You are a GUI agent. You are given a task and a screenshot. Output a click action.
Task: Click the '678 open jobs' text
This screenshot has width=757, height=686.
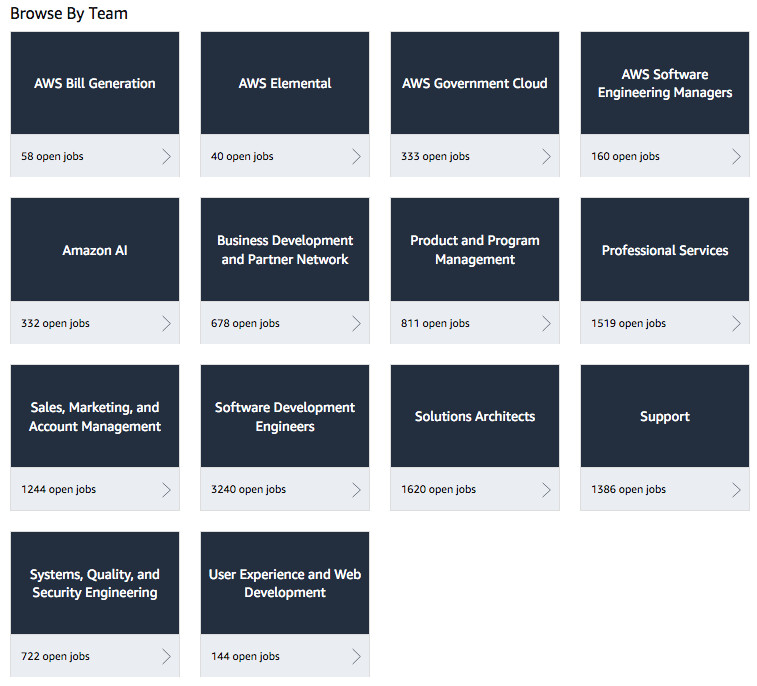click(245, 323)
